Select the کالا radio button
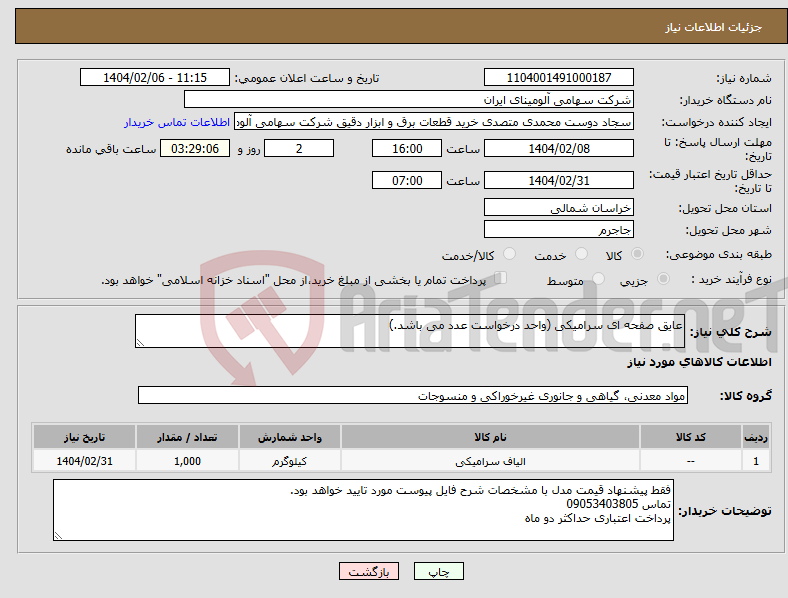 [x=637, y=254]
